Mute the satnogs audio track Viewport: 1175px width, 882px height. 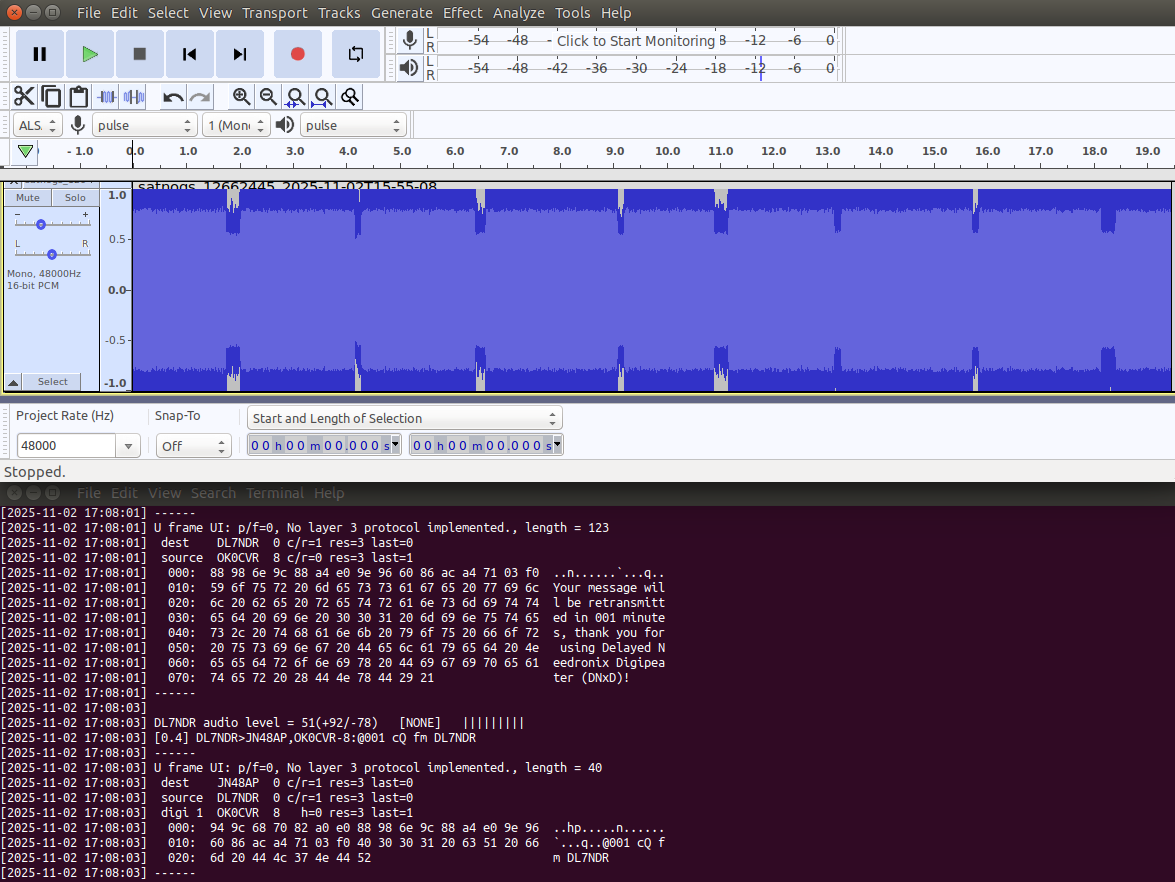click(28, 198)
